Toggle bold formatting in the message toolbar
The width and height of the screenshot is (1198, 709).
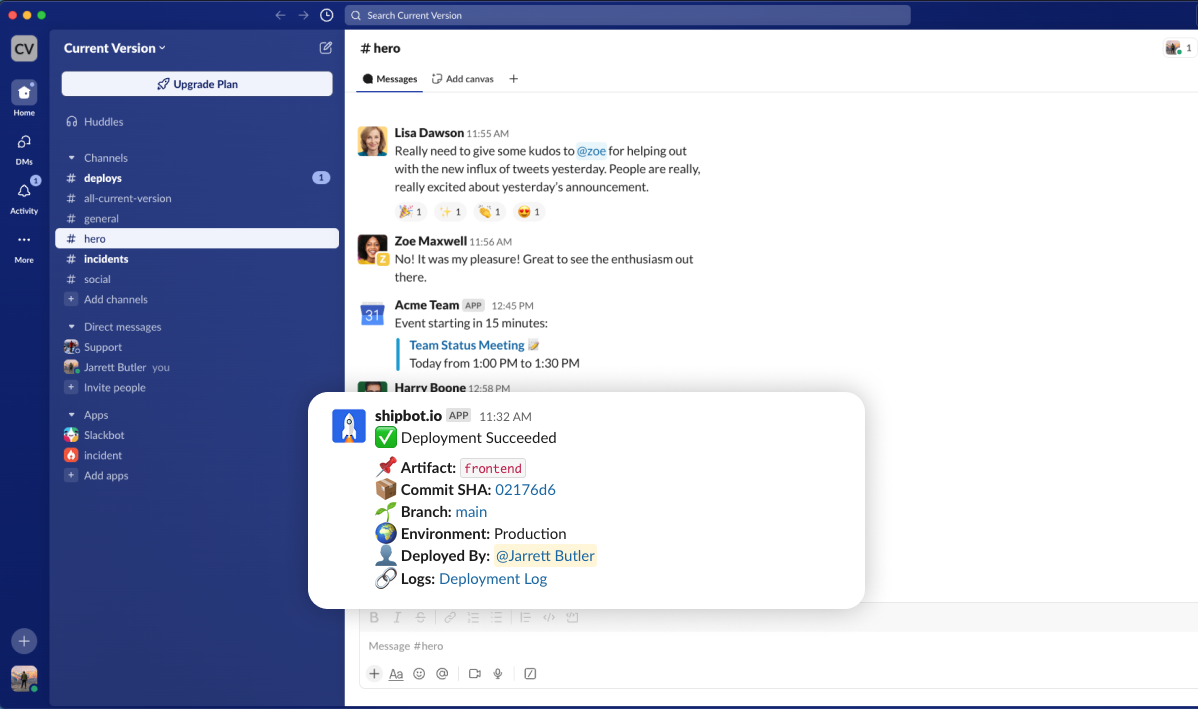click(x=373, y=617)
